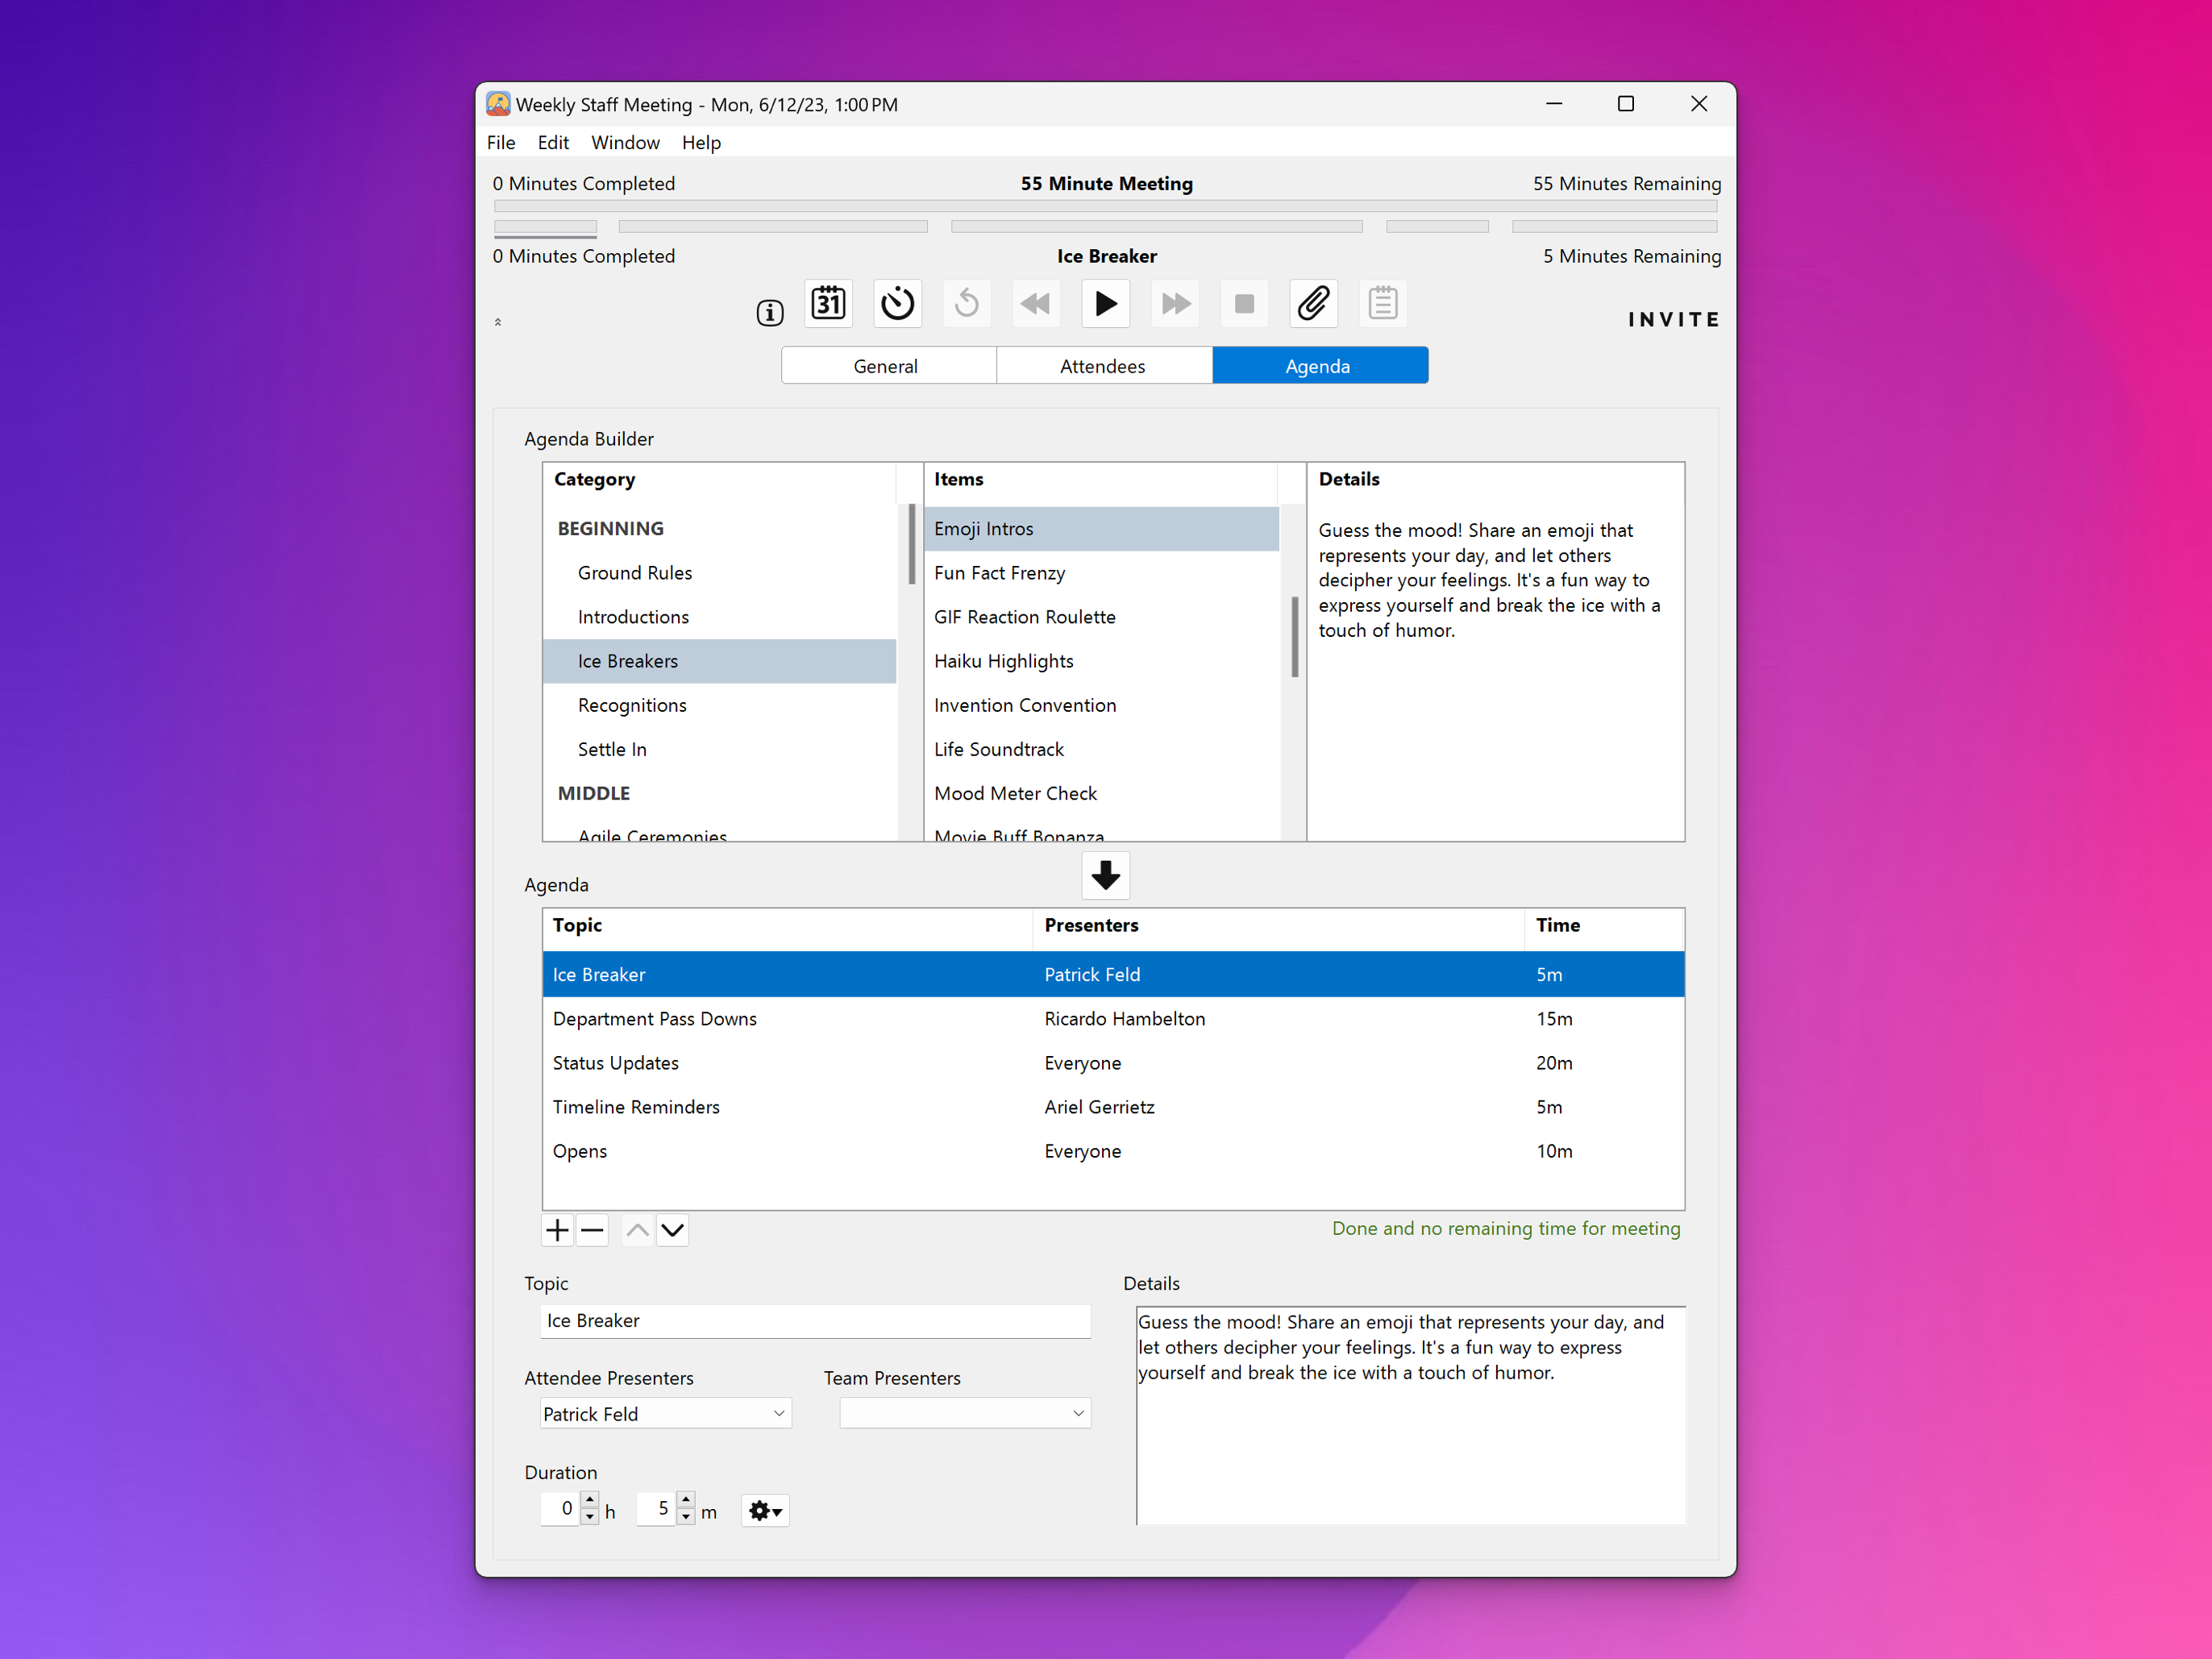
Task: Open meeting notes with the clipboard icon
Action: (1382, 303)
